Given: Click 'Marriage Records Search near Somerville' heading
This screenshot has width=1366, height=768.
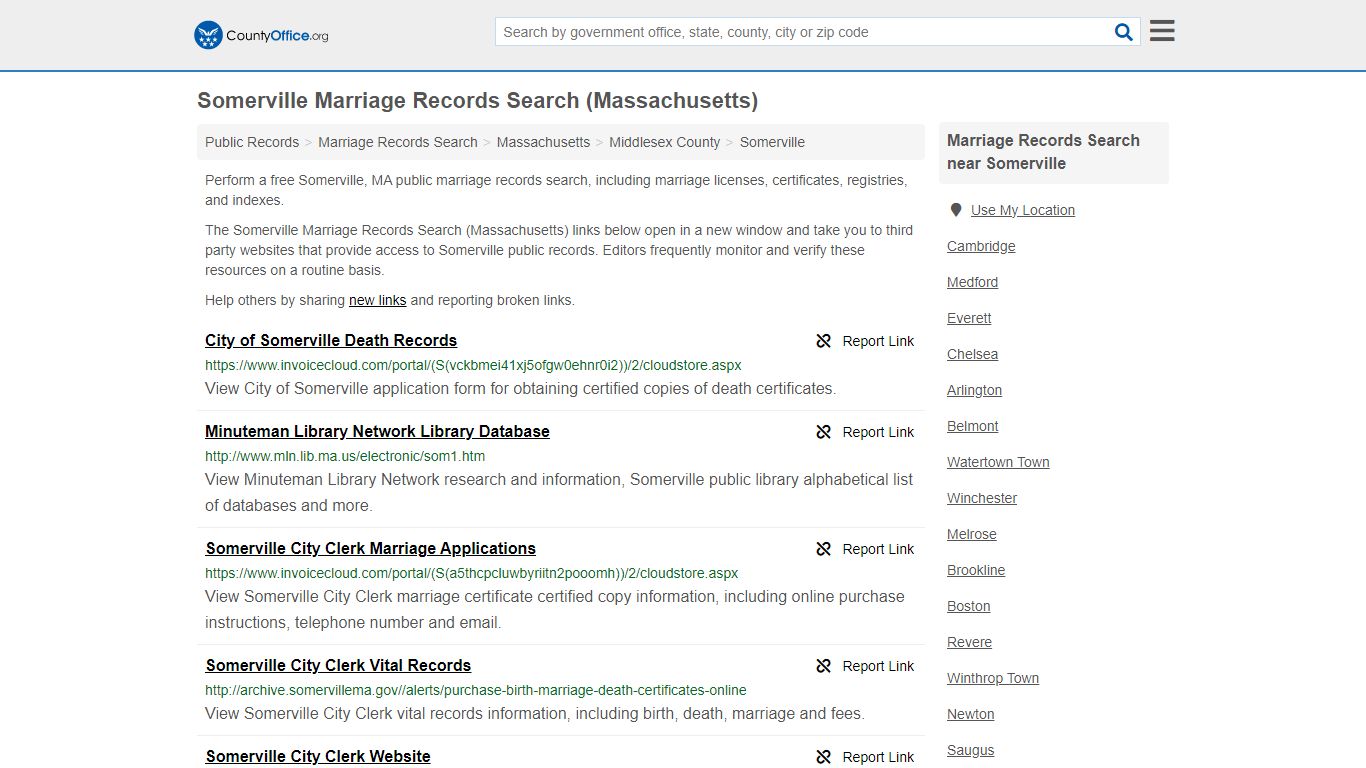Looking at the screenshot, I should (1043, 152).
